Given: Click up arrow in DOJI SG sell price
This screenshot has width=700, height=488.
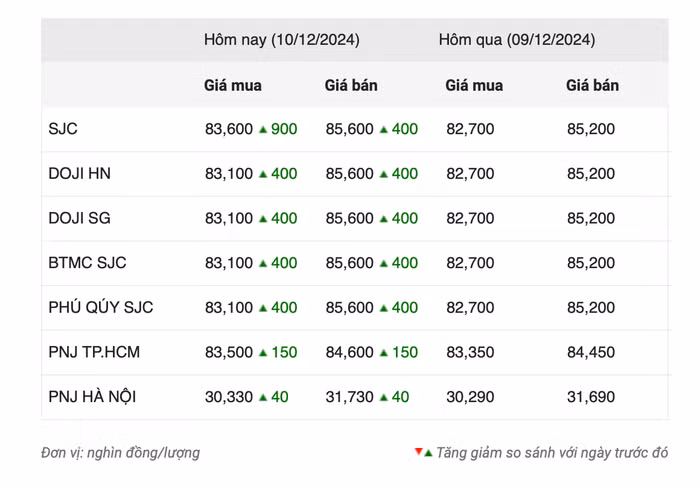Looking at the screenshot, I should point(383,218).
